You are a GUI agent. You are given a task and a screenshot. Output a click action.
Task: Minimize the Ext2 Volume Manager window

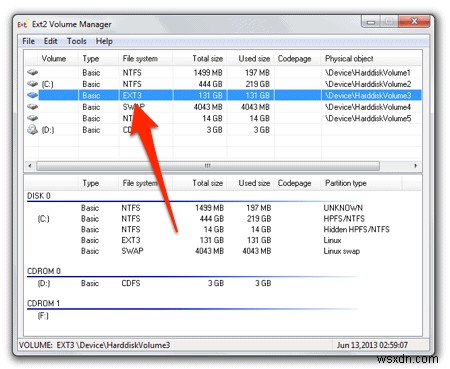(371, 22)
